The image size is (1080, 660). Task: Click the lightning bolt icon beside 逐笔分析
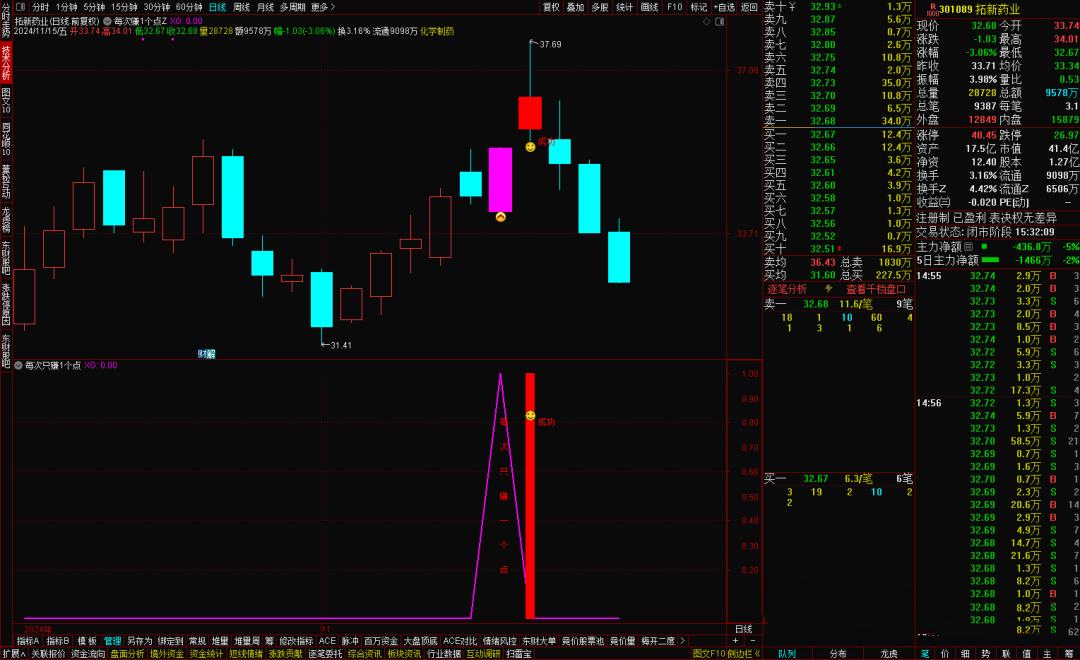[827, 289]
